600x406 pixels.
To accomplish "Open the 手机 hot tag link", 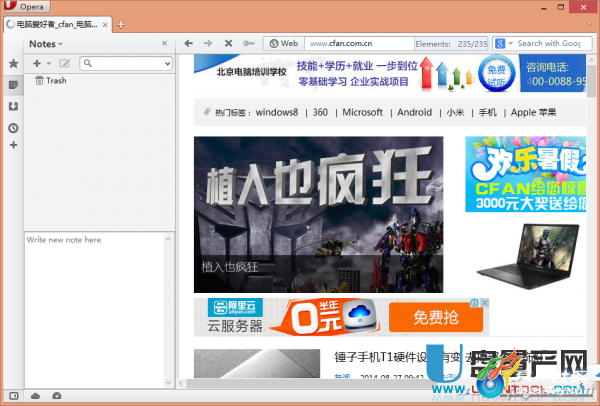I will 488,113.
